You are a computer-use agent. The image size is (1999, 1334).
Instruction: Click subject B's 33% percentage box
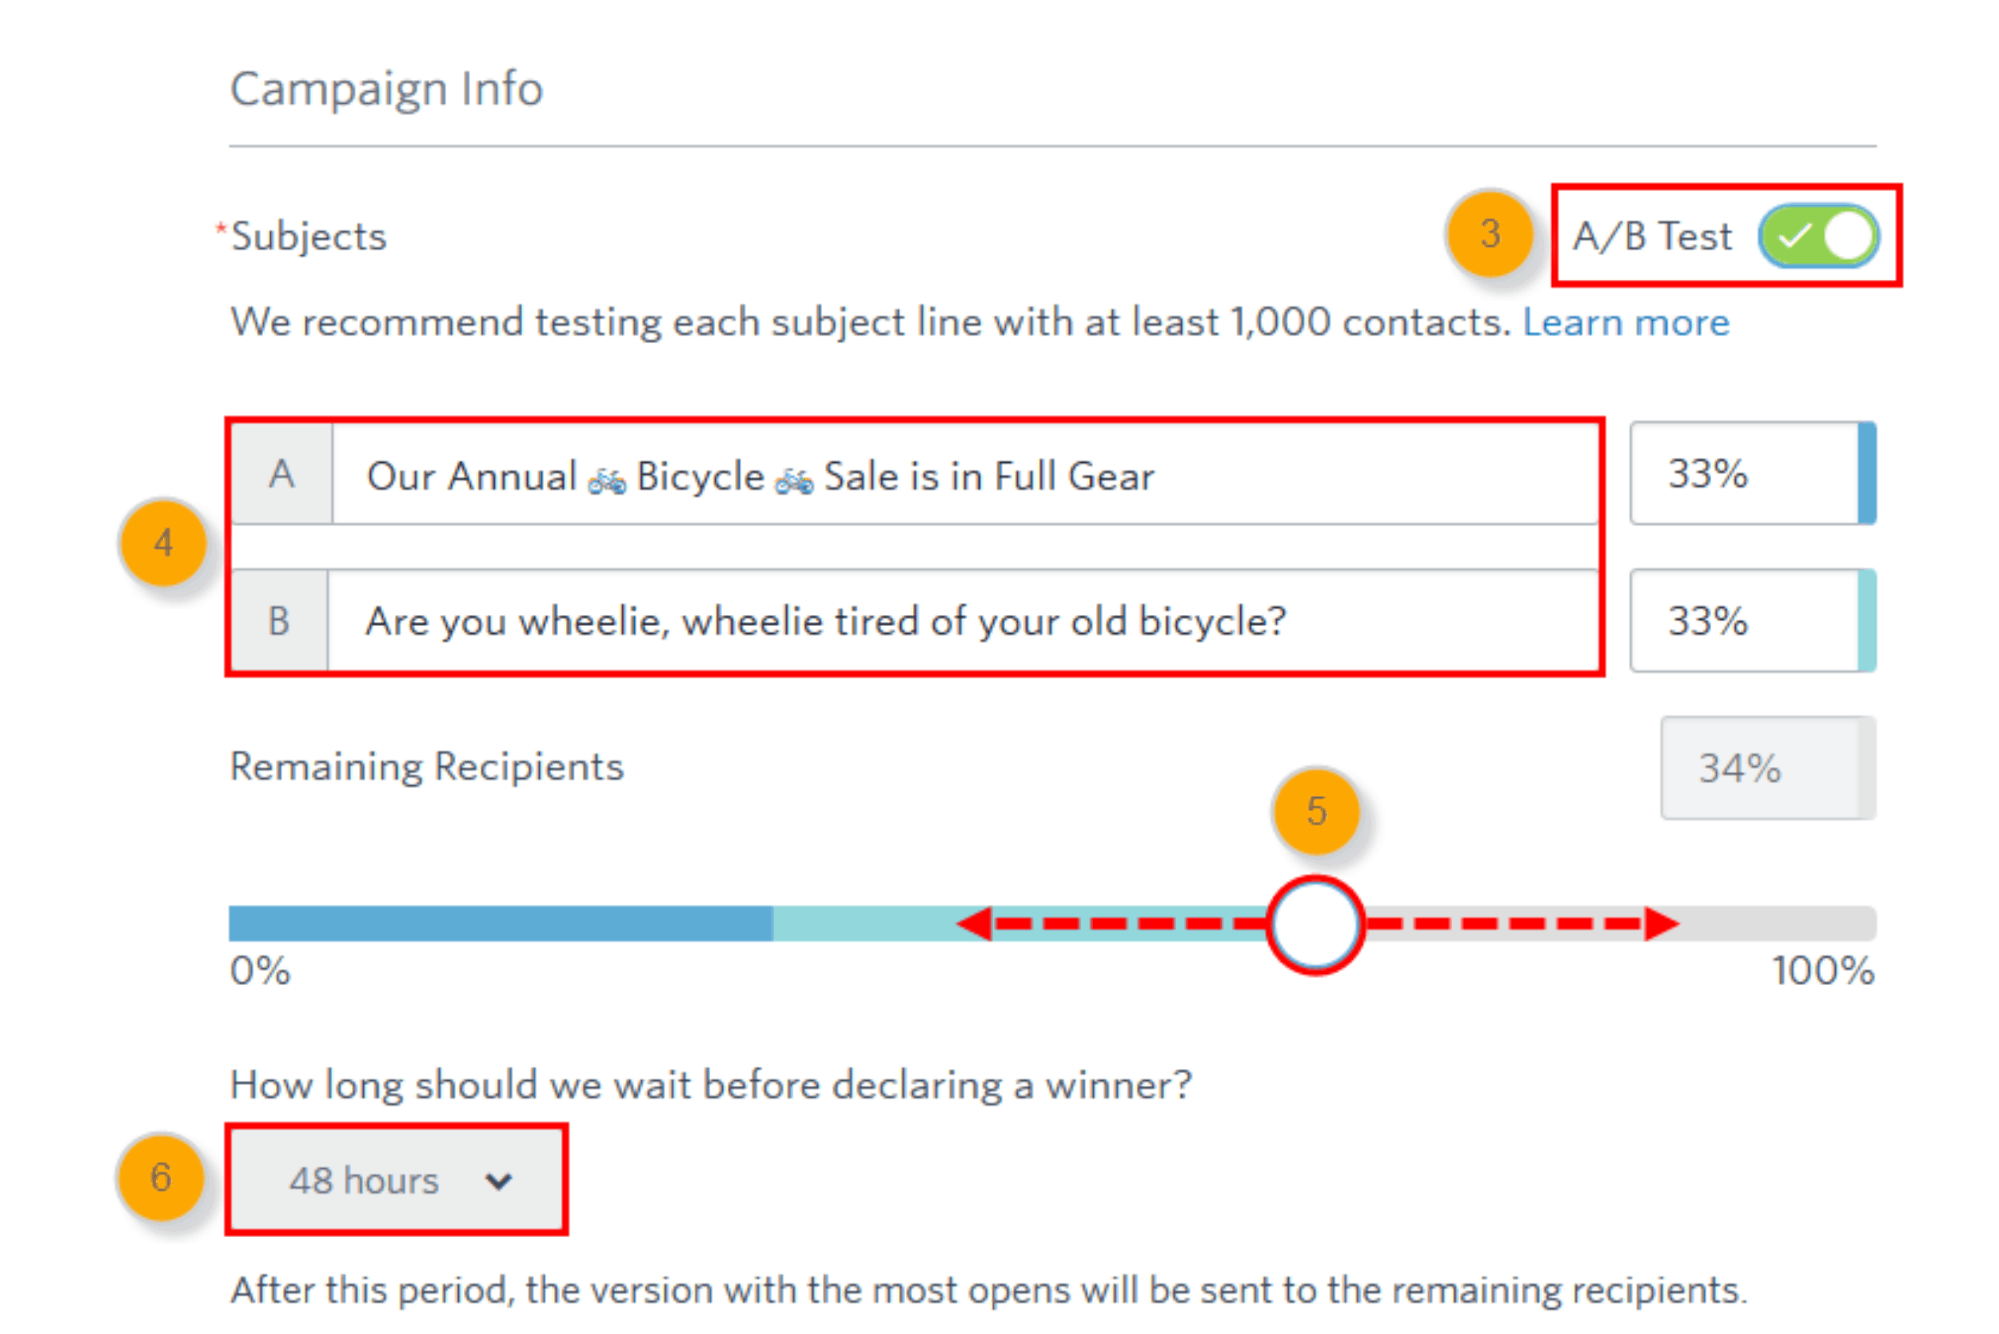coord(1752,620)
